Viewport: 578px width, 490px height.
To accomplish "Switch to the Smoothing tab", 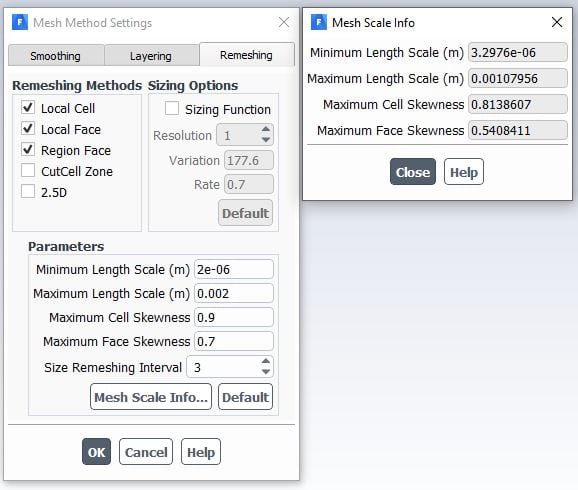I will (x=56, y=56).
